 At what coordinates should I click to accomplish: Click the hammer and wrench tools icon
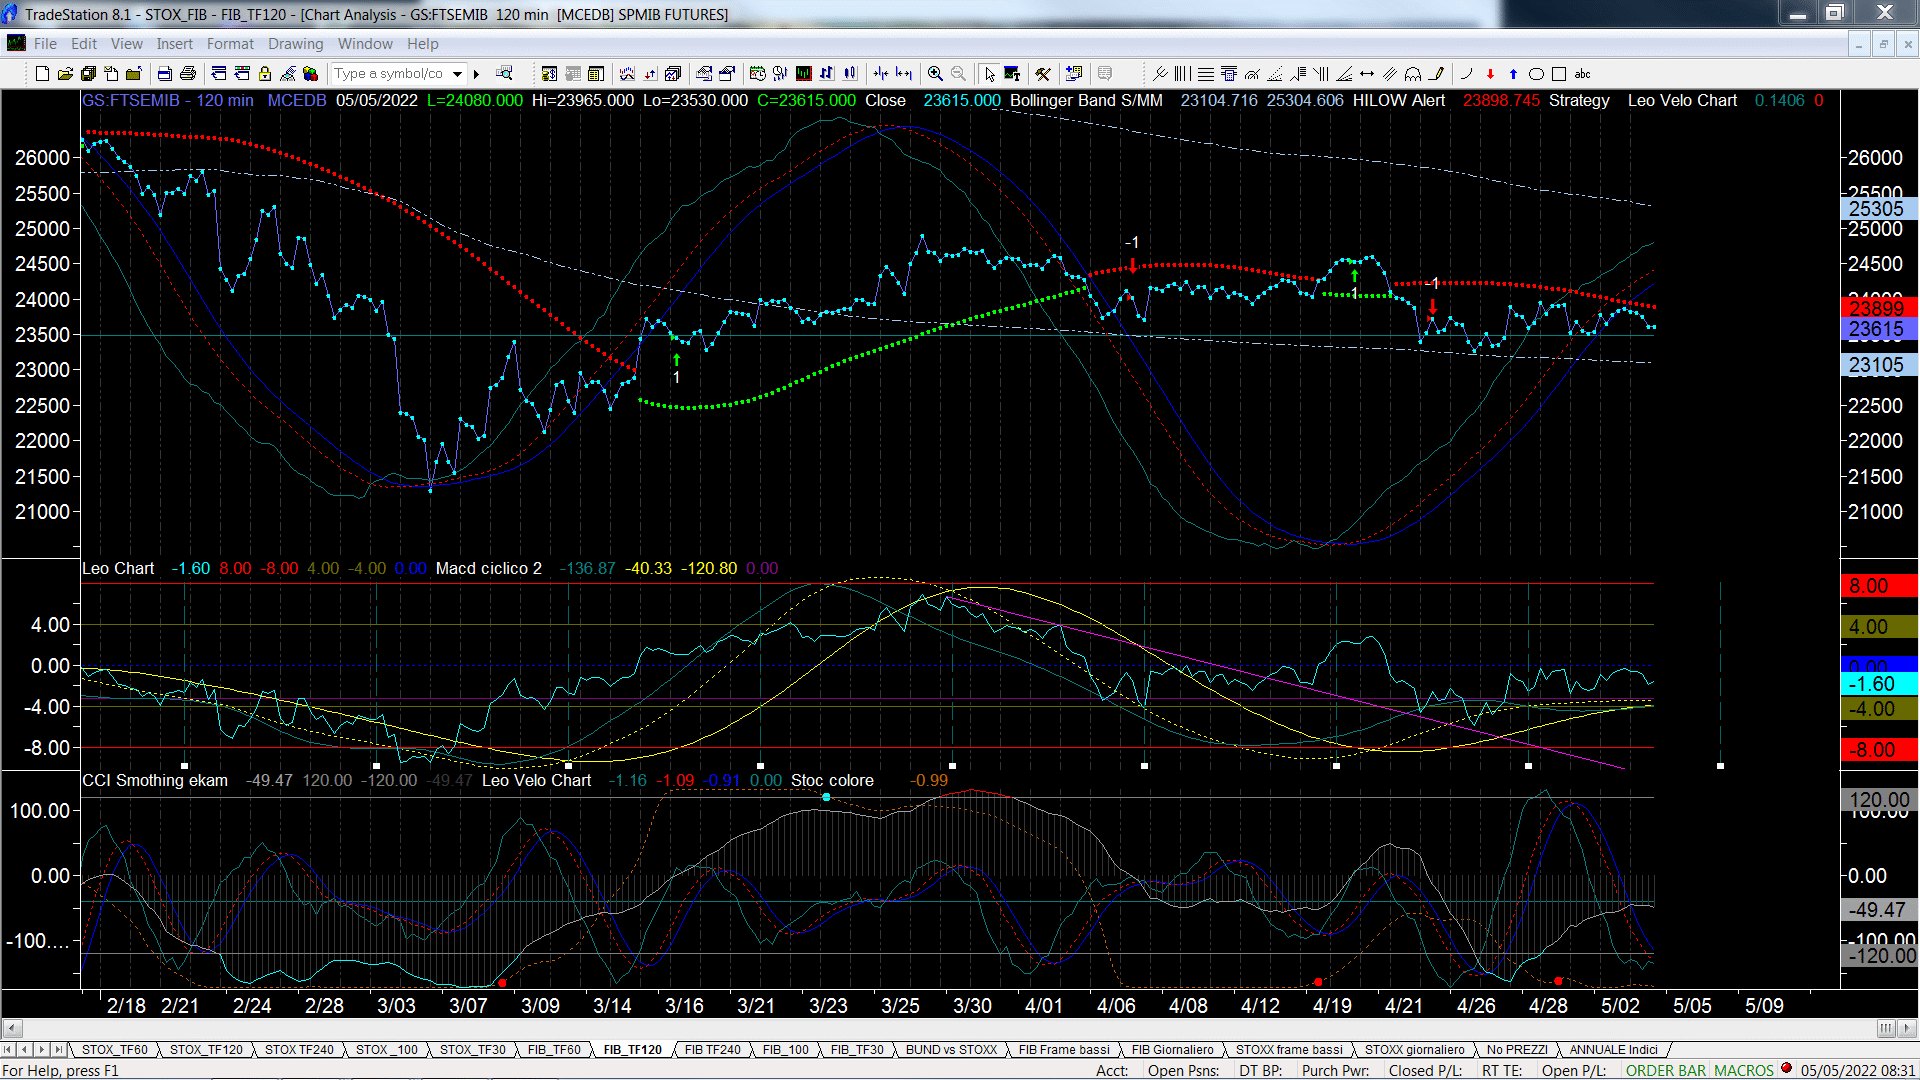1043,74
